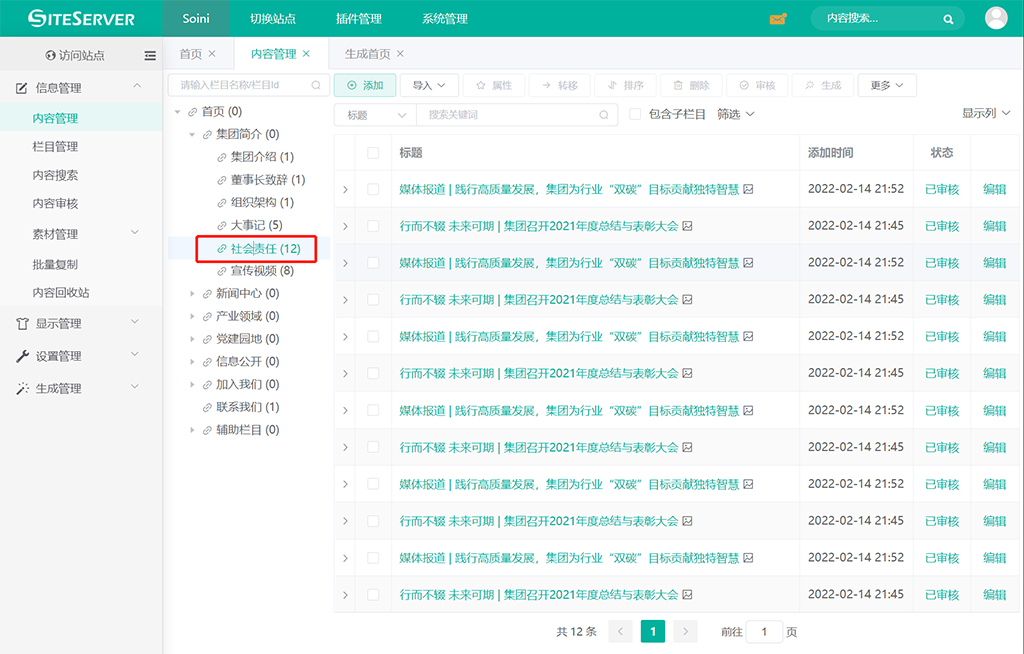Click 编辑 link in the first row

[994, 189]
